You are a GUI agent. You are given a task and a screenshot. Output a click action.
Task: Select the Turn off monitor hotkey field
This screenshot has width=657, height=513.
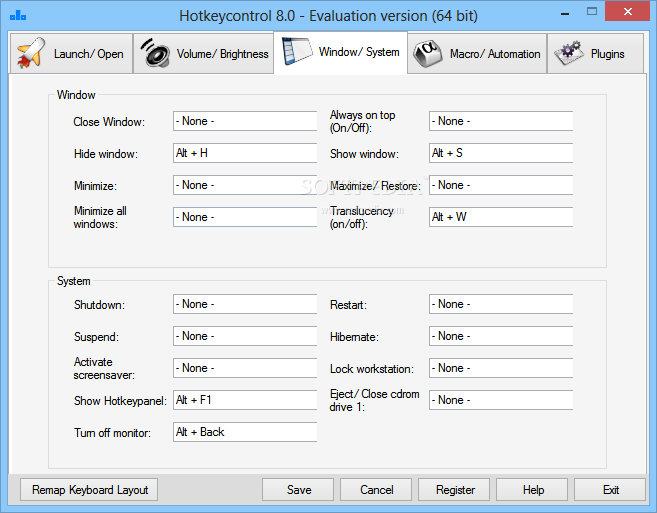245,432
